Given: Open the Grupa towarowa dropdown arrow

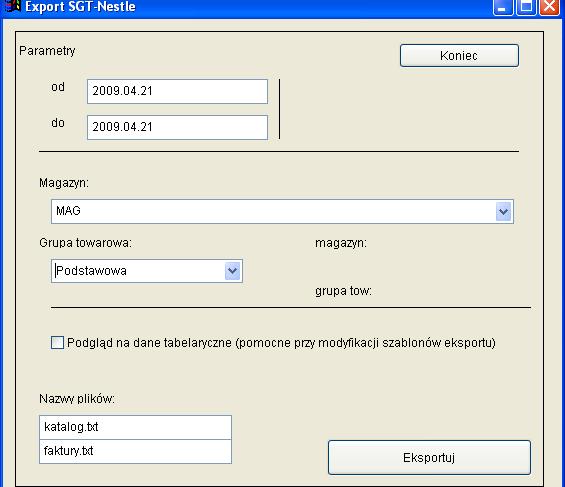Looking at the screenshot, I should (232, 271).
